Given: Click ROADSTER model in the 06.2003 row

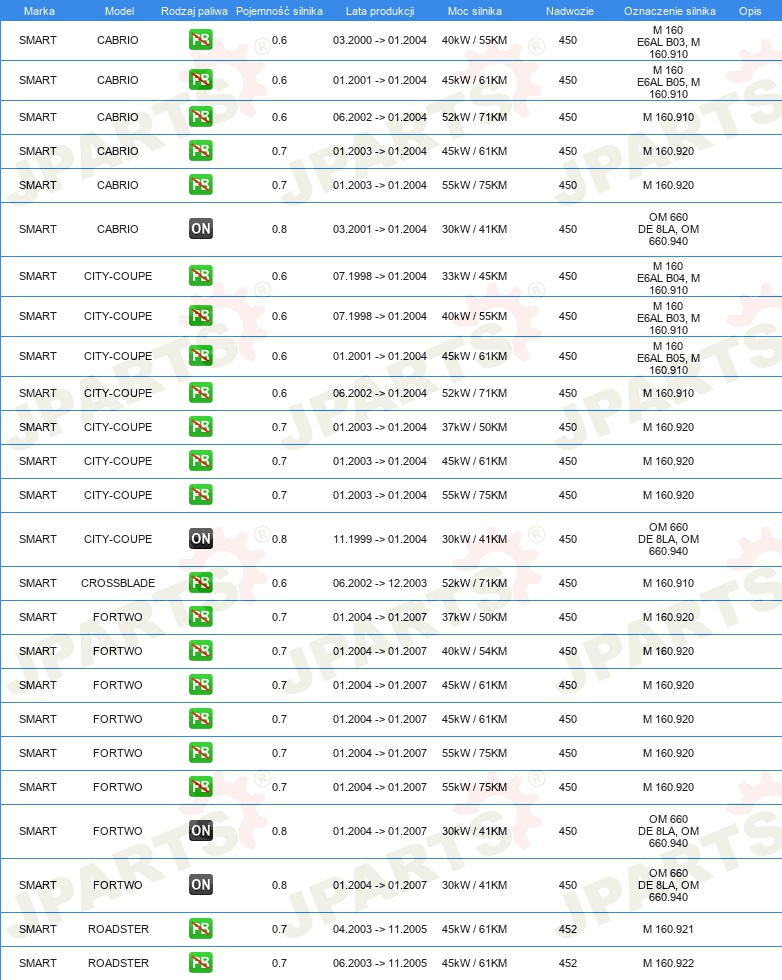Looking at the screenshot, I should point(118,963).
